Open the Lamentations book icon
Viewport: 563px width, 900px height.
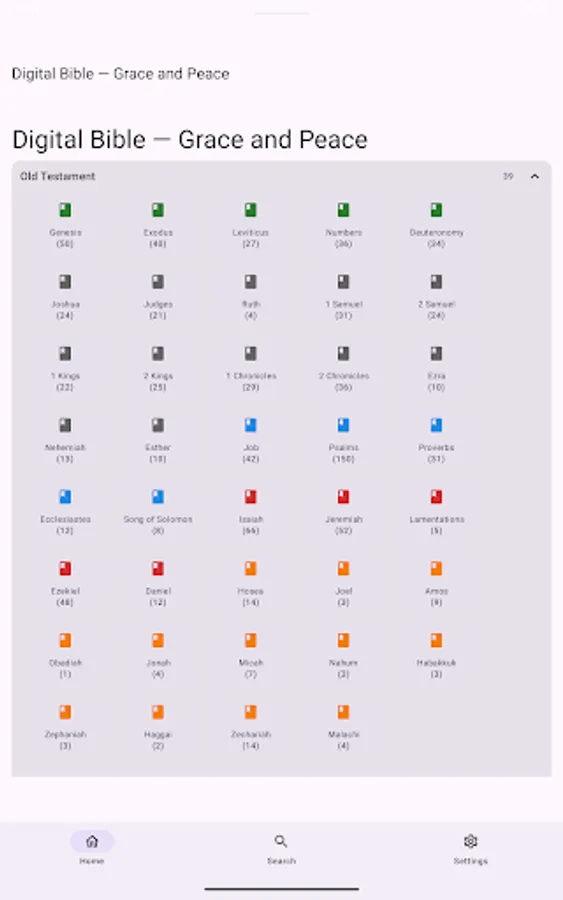(x=436, y=497)
